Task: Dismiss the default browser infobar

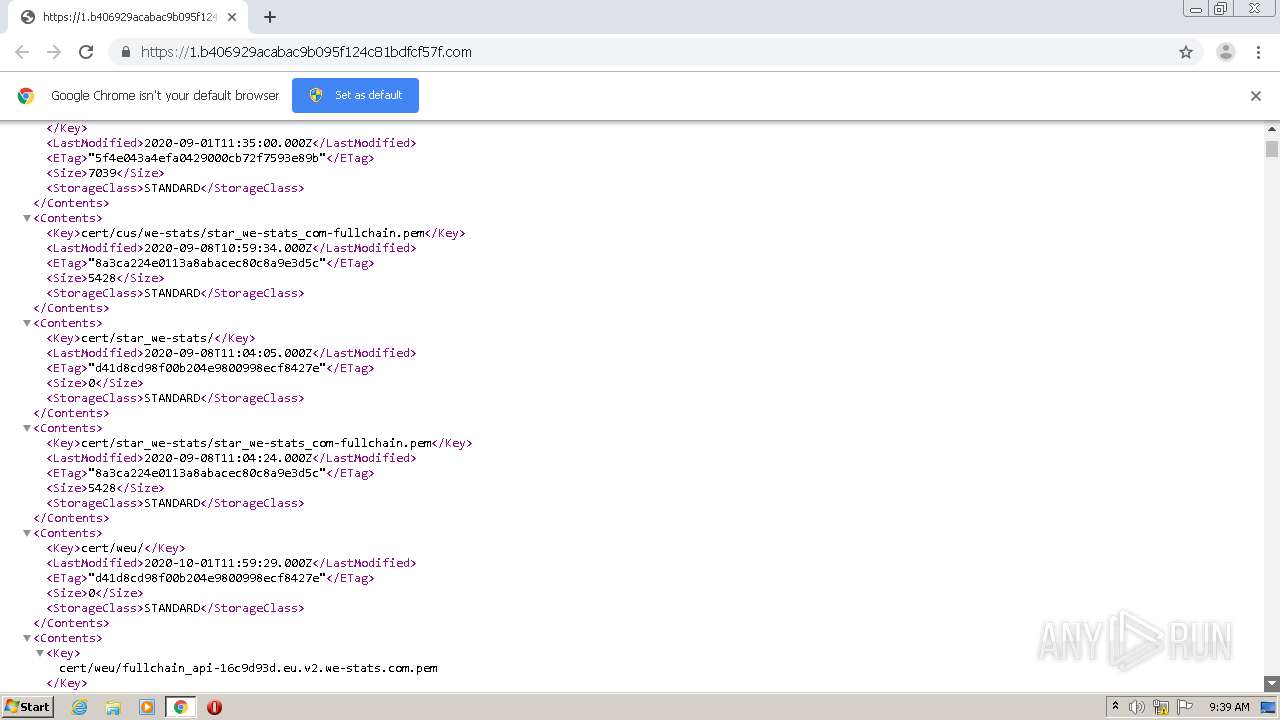Action: (x=1256, y=96)
